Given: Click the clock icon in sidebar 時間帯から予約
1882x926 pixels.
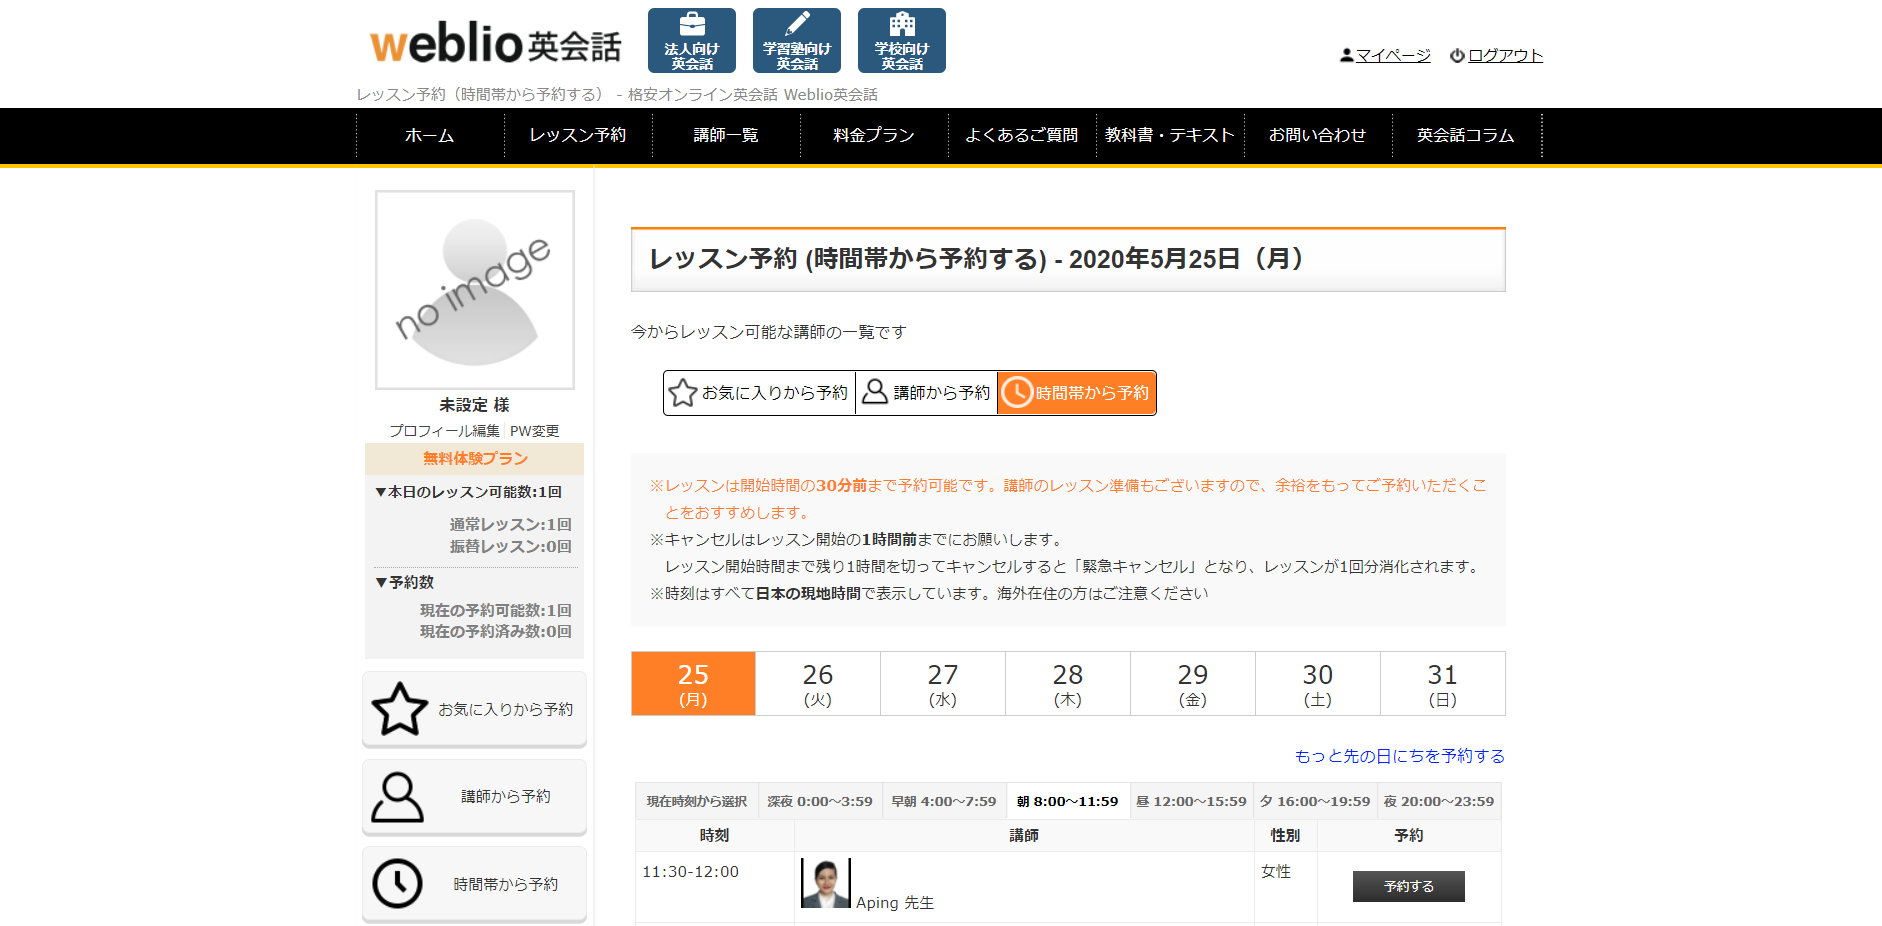Looking at the screenshot, I should (397, 884).
